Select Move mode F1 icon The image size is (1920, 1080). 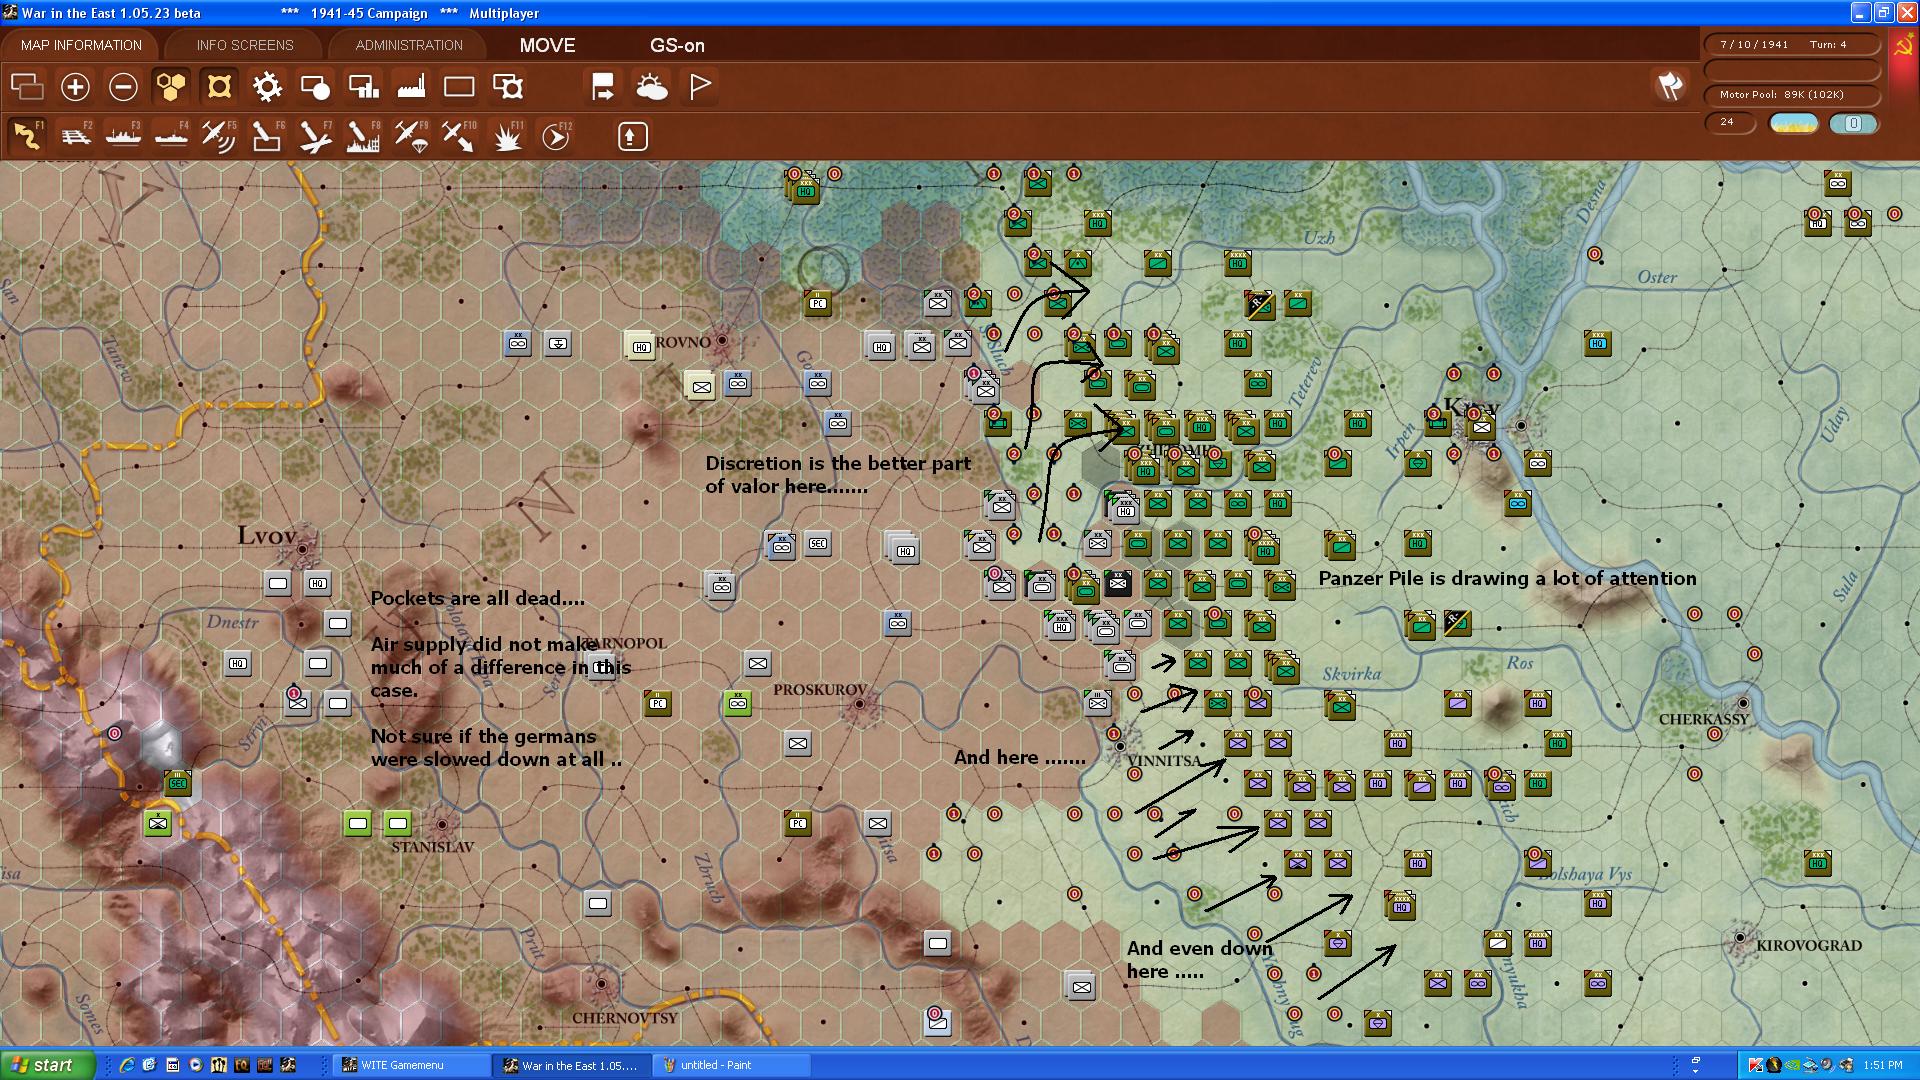pyautogui.click(x=27, y=136)
